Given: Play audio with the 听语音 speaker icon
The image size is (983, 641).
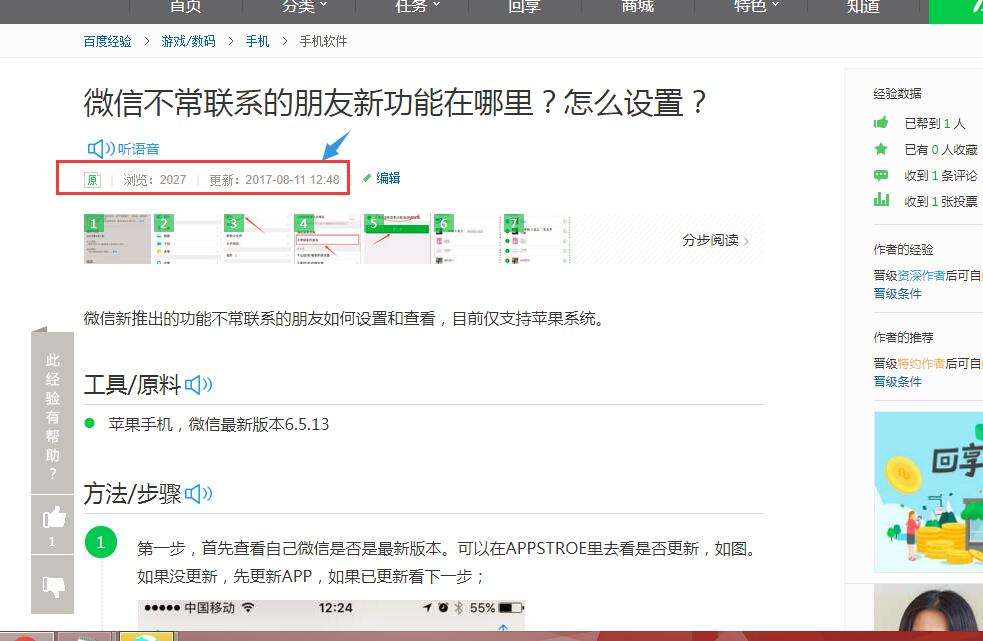Looking at the screenshot, I should 101,149.
